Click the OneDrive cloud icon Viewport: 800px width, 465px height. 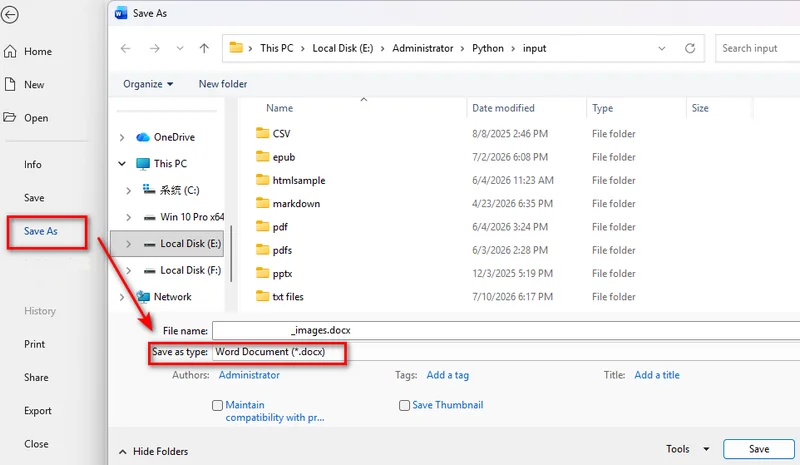[143, 137]
